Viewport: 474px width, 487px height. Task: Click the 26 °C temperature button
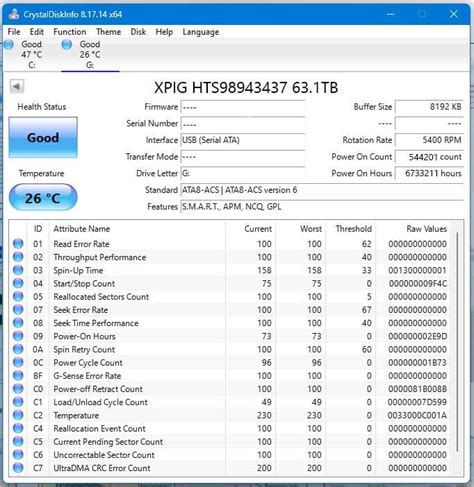(x=43, y=198)
